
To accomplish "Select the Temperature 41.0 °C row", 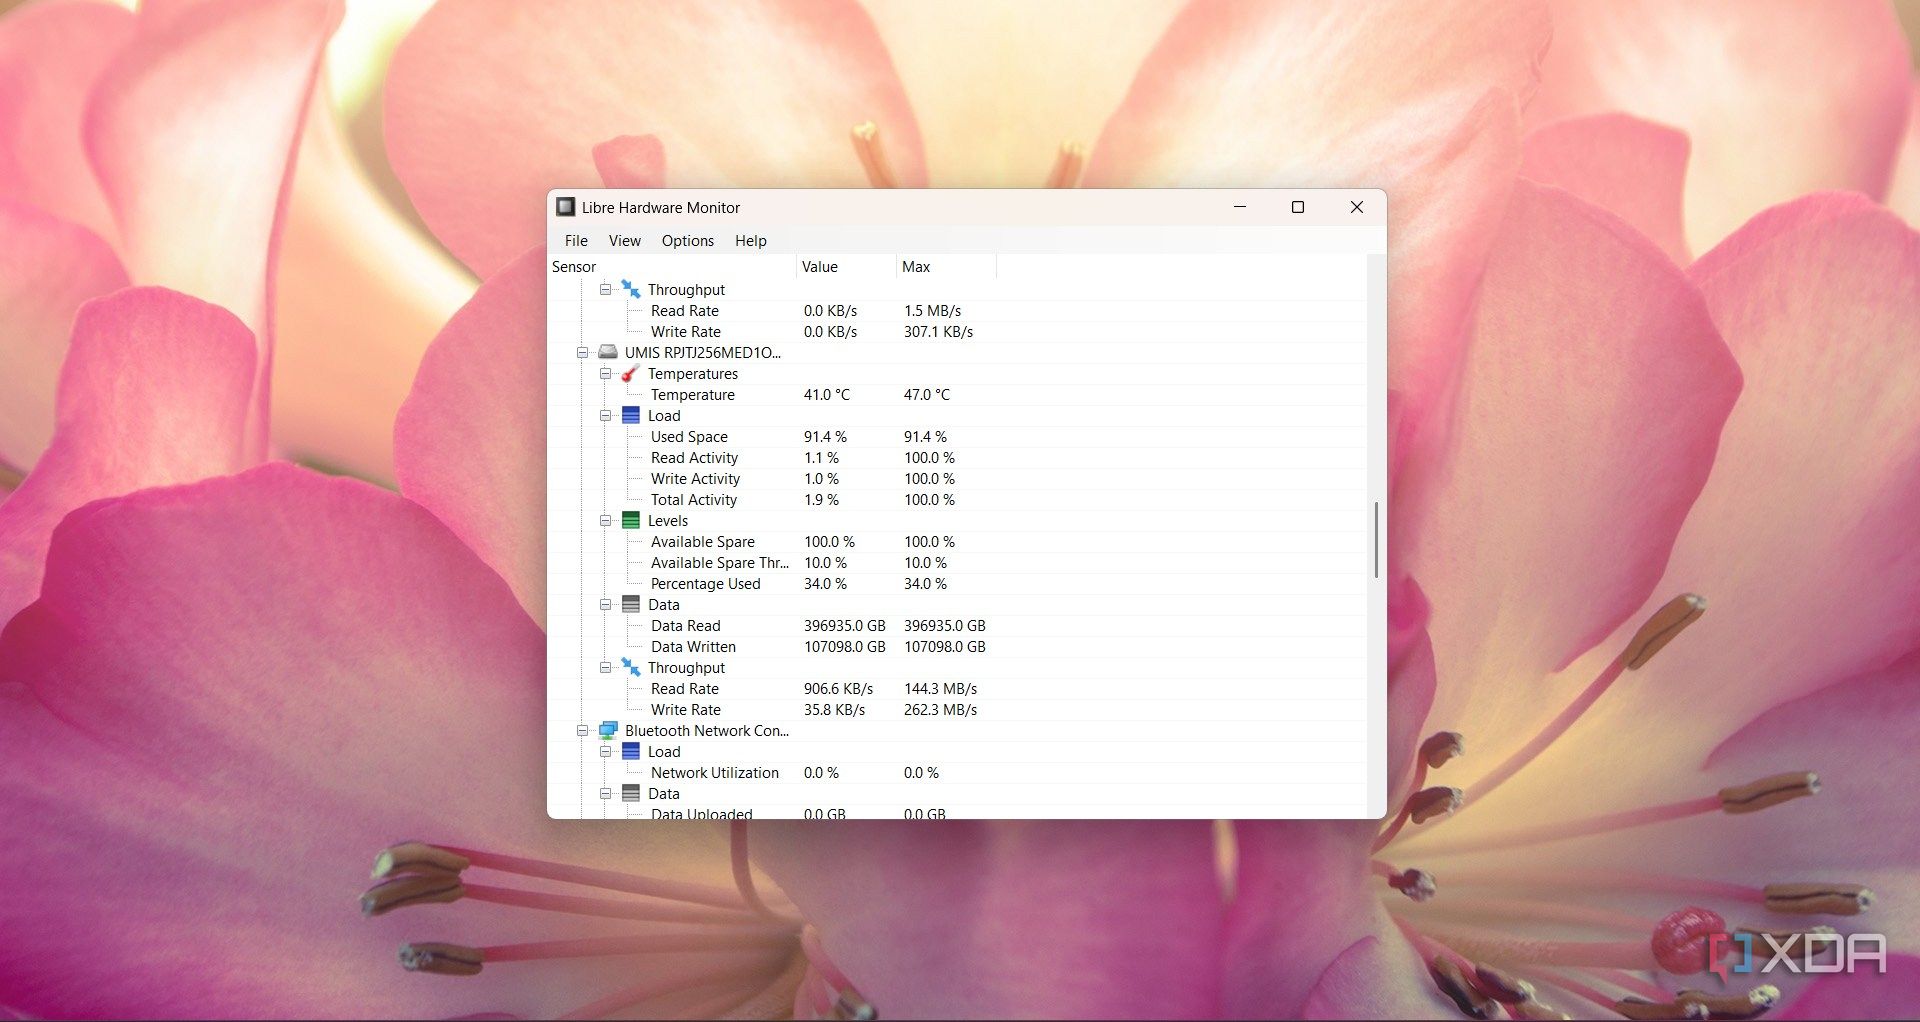I will 957,395.
